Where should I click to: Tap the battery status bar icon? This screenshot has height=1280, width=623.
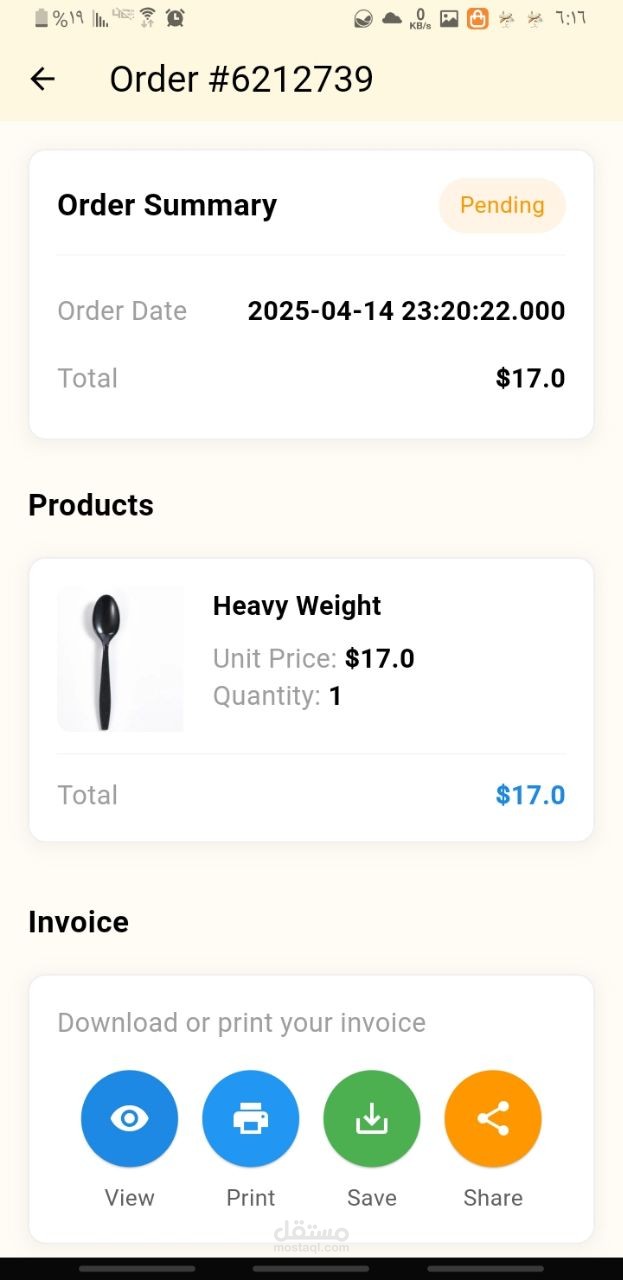[x=41, y=18]
